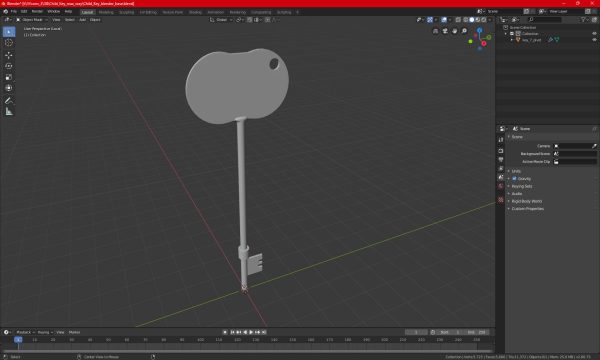Expand the Audio panel

tap(517, 194)
